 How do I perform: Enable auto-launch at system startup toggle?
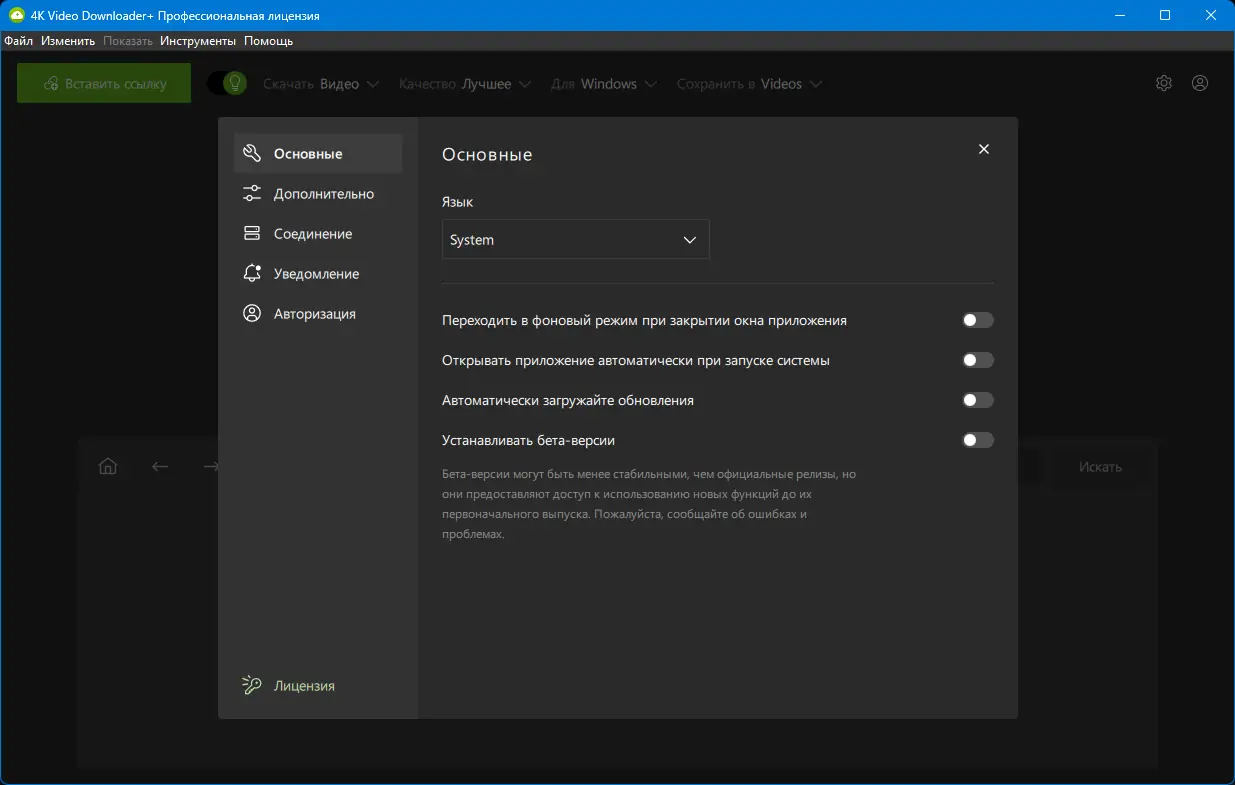(x=978, y=360)
